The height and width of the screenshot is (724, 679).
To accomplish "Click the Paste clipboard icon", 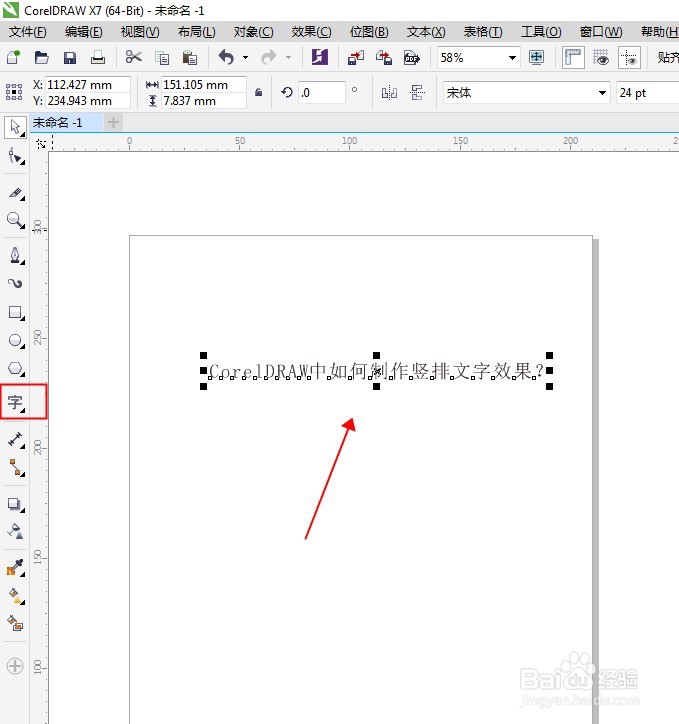I will [189, 58].
